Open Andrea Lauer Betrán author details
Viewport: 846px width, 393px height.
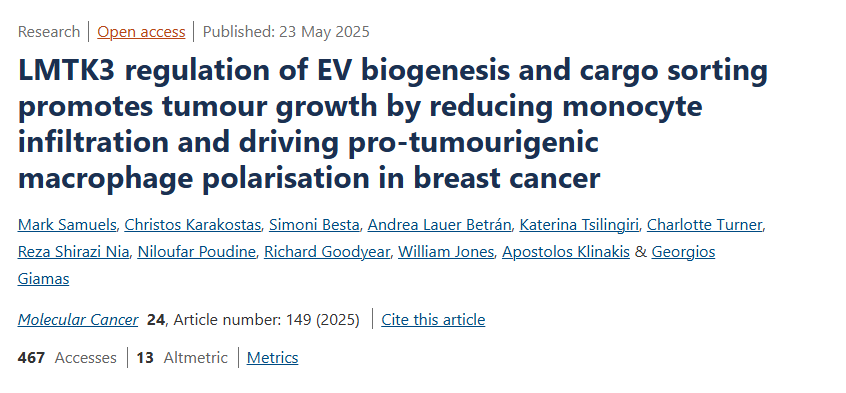click(439, 225)
